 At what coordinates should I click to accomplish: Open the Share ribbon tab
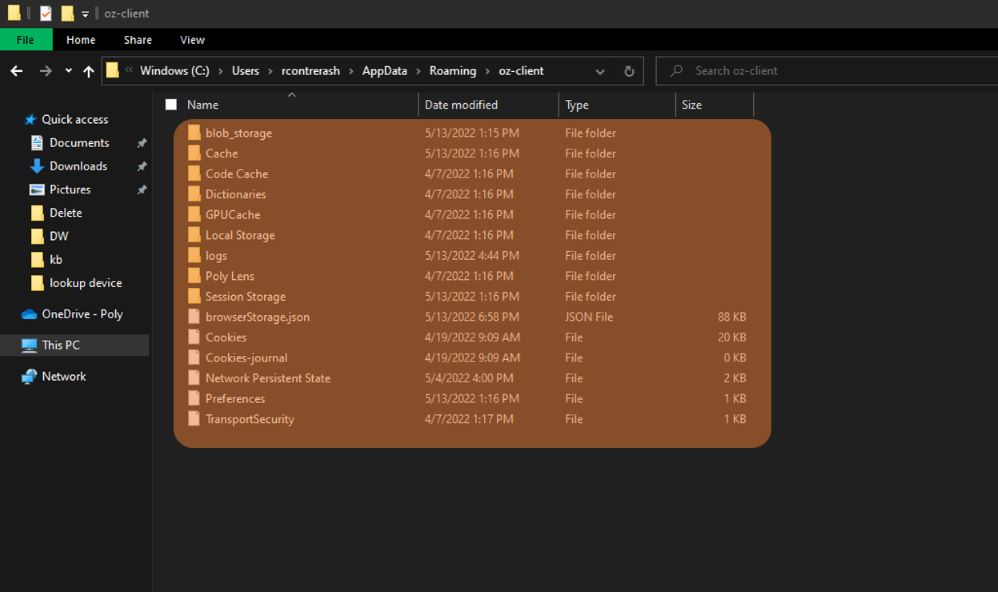point(138,40)
